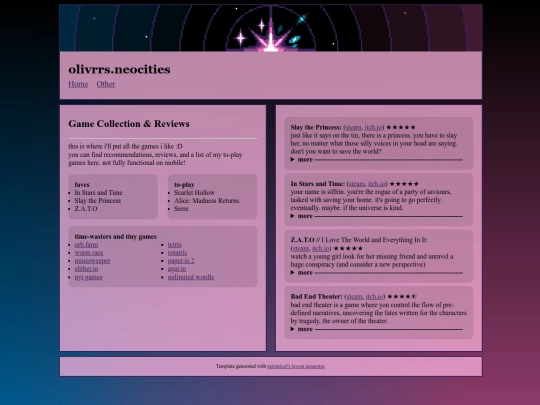Click 'In Stars and Time' in faves list
Image resolution: width=540 pixels, height=405 pixels.
[98, 193]
